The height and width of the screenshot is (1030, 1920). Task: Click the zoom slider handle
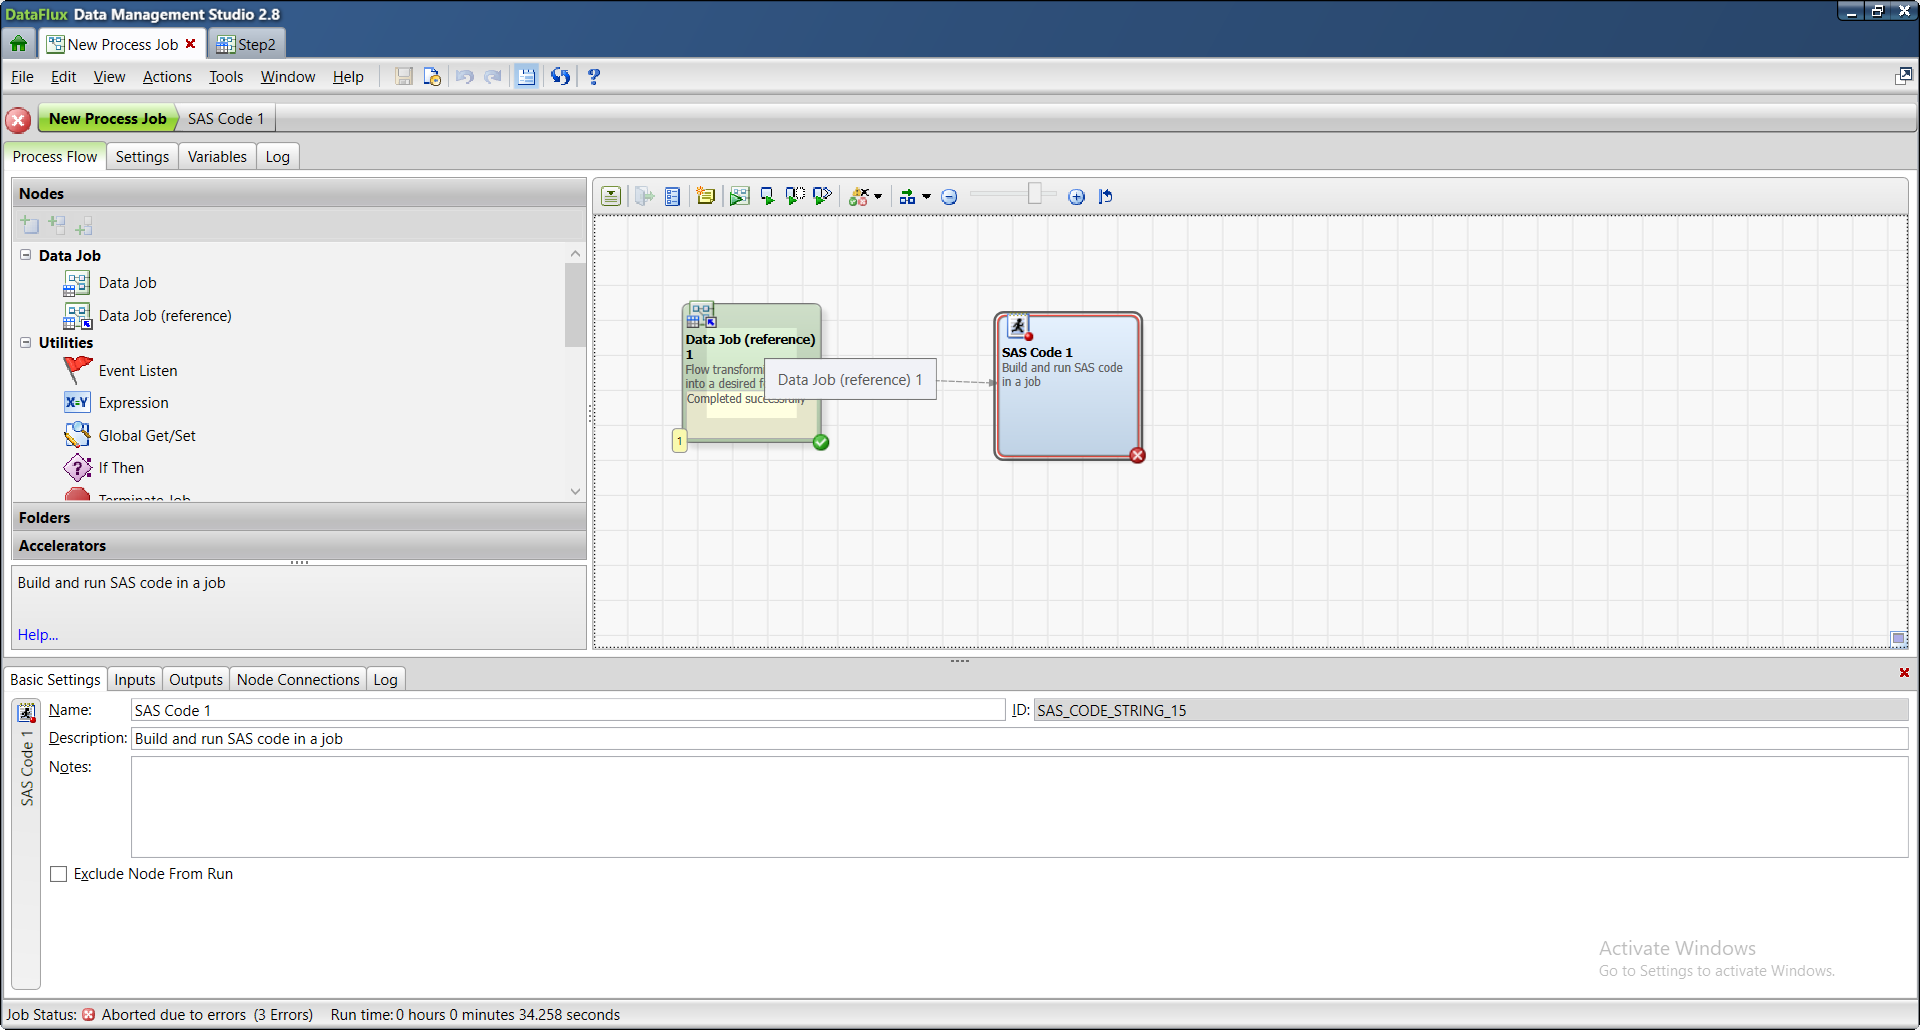coord(1034,194)
